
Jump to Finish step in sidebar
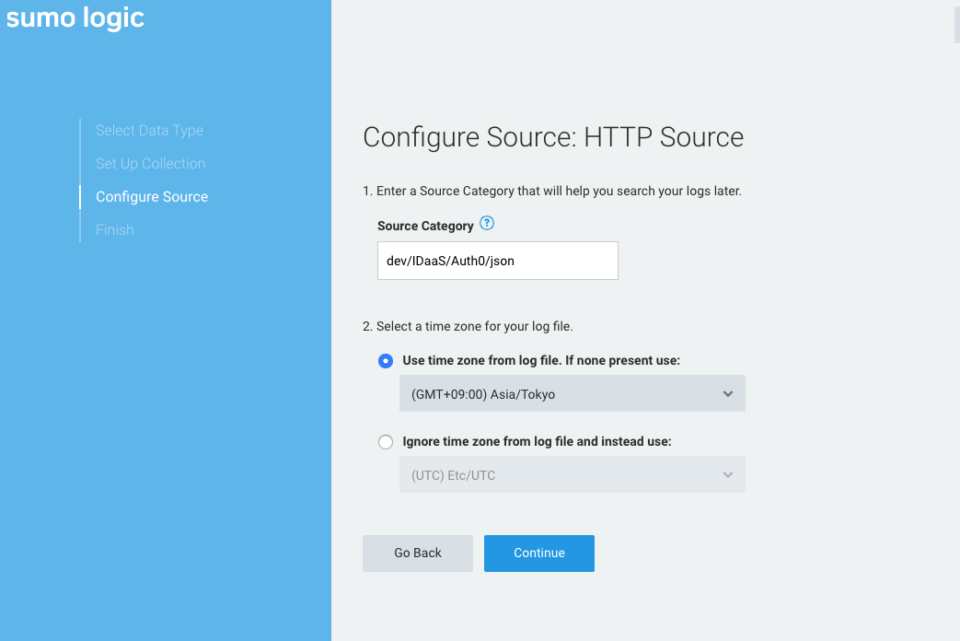[x=114, y=230]
